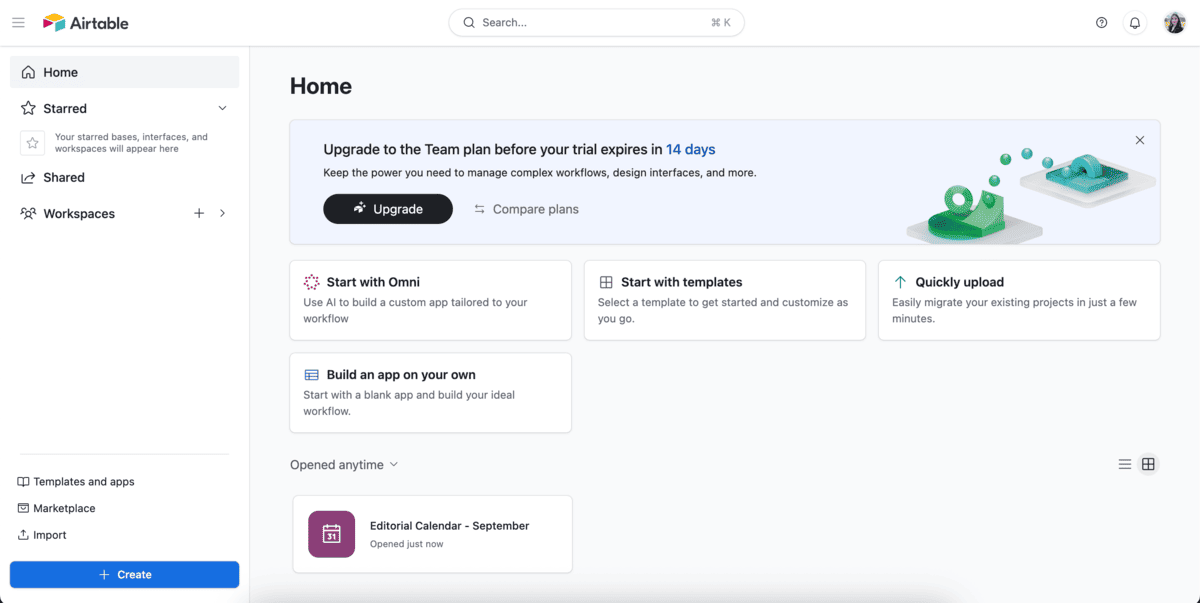Open the help question mark icon
The height and width of the screenshot is (603, 1200).
pyautogui.click(x=1101, y=22)
